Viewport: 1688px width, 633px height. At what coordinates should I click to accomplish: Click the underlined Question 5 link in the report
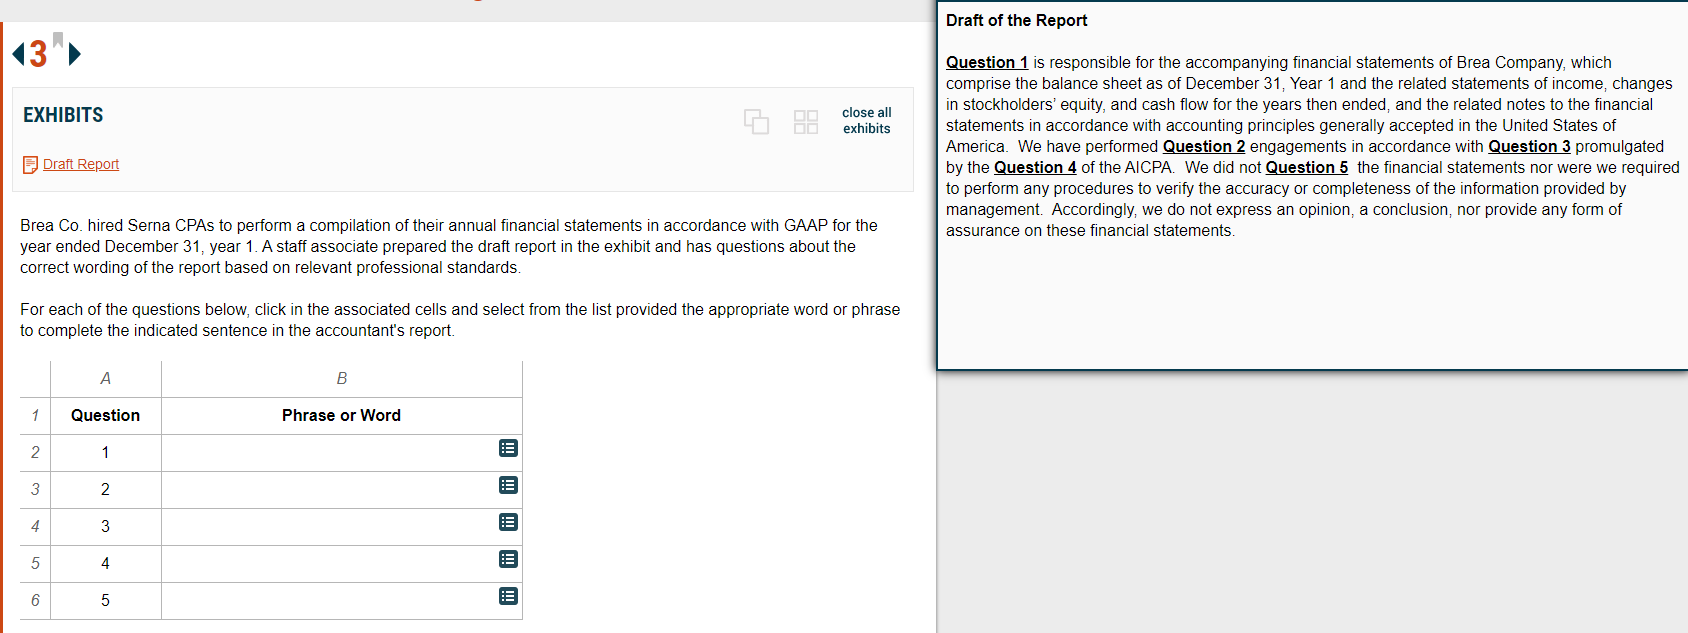tap(1306, 167)
